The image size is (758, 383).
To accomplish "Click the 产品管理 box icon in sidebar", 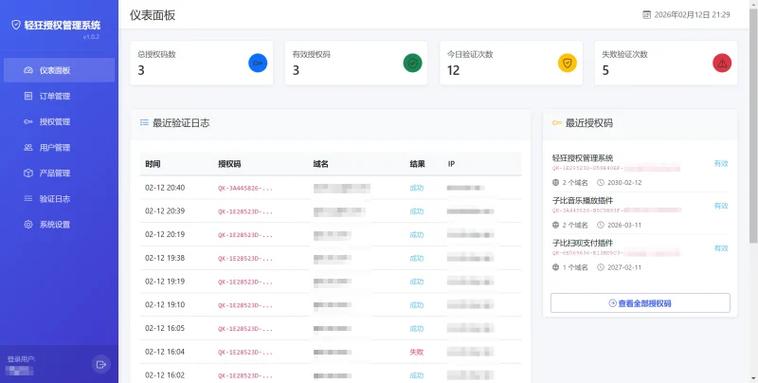I will (29, 173).
